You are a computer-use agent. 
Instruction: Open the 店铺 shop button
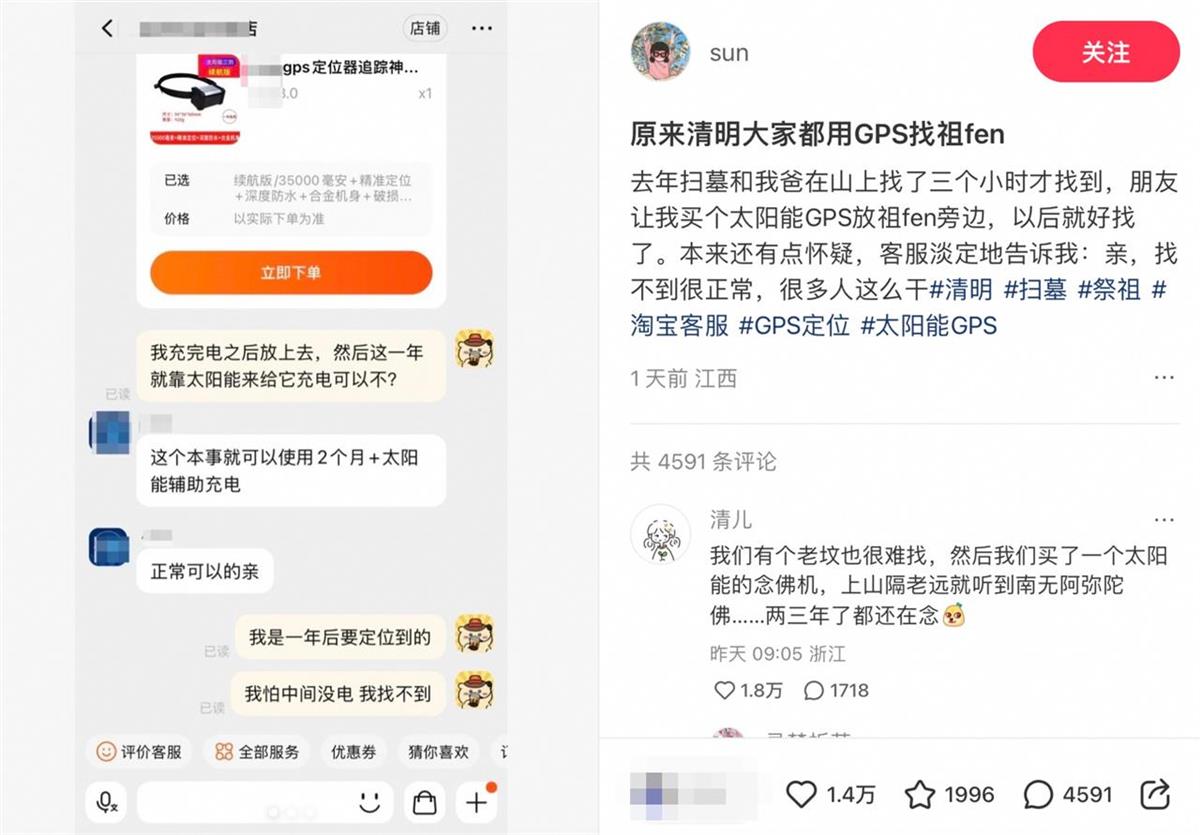point(425,28)
